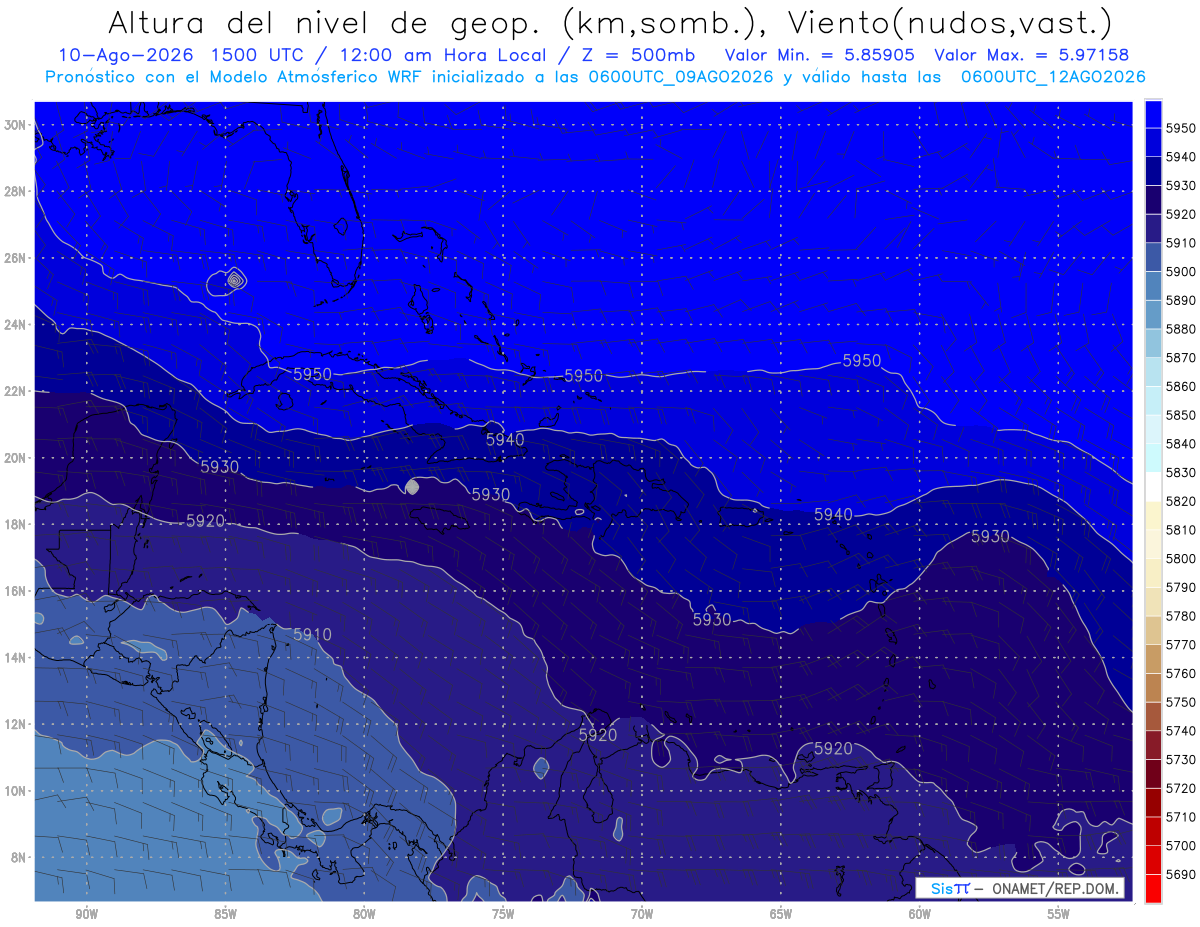
Task: Click the bright blue swatch above legend 5950
Action: [1153, 114]
